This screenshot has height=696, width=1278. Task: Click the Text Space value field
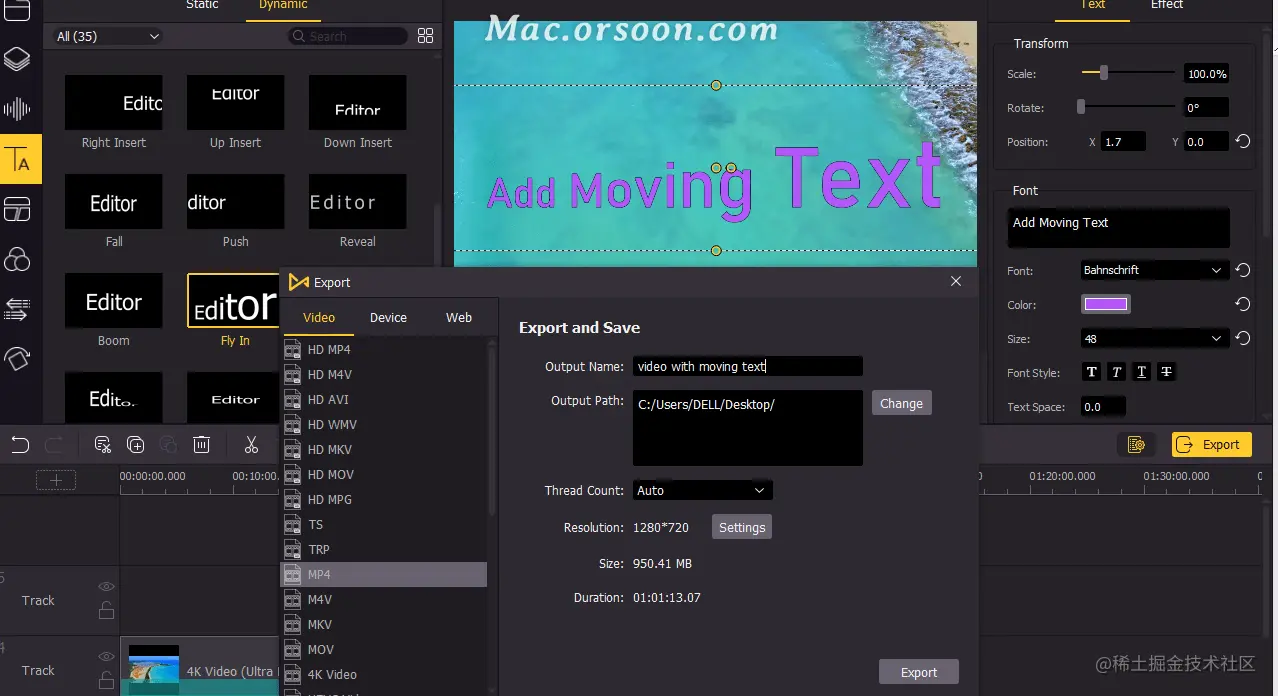pyautogui.click(x=1103, y=407)
